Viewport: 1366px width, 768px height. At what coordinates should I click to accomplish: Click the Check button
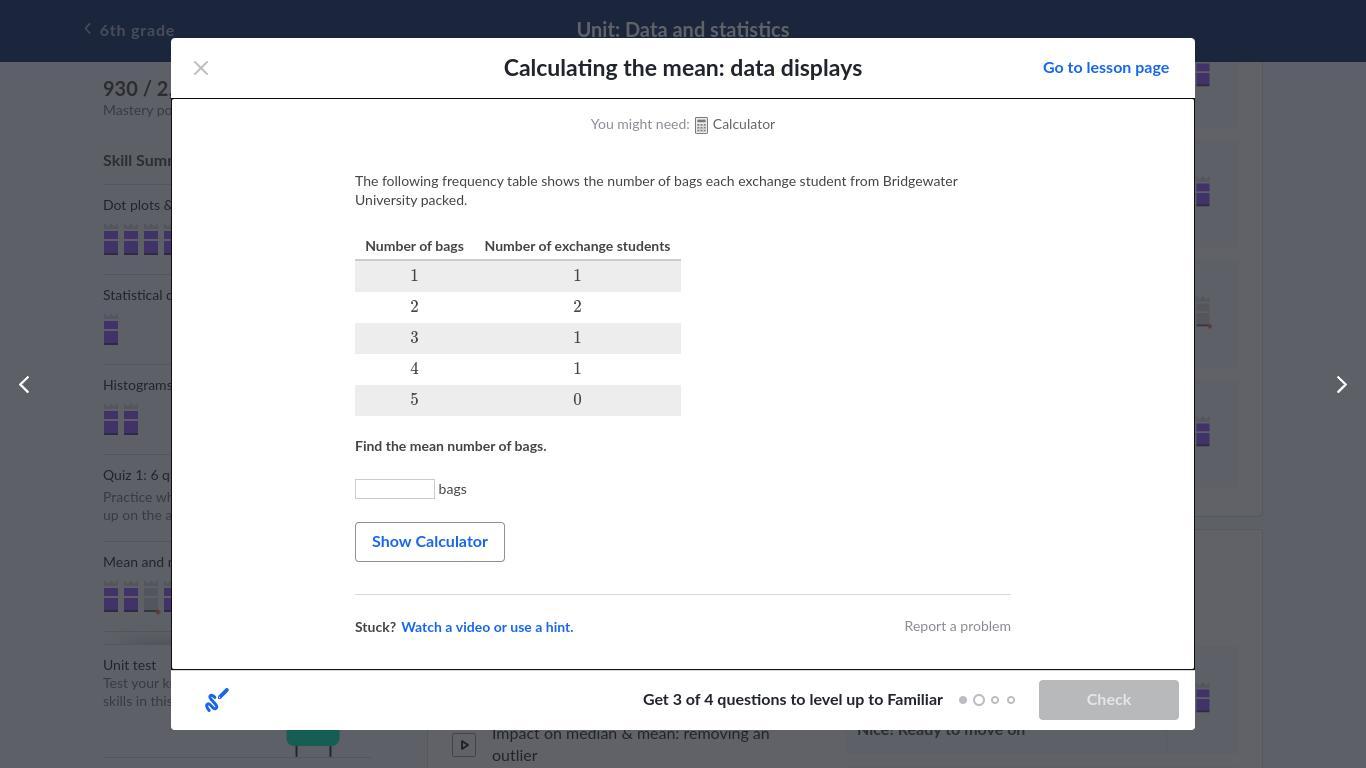coord(1109,700)
